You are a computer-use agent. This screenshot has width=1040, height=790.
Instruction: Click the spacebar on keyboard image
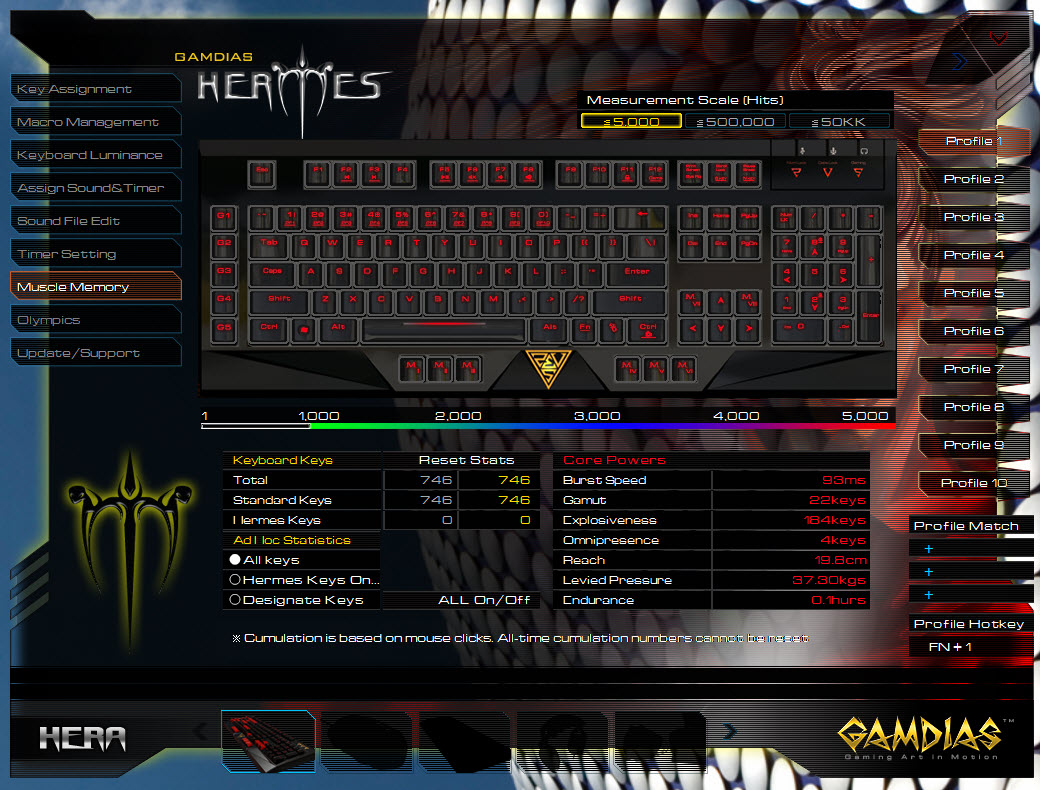click(x=443, y=330)
